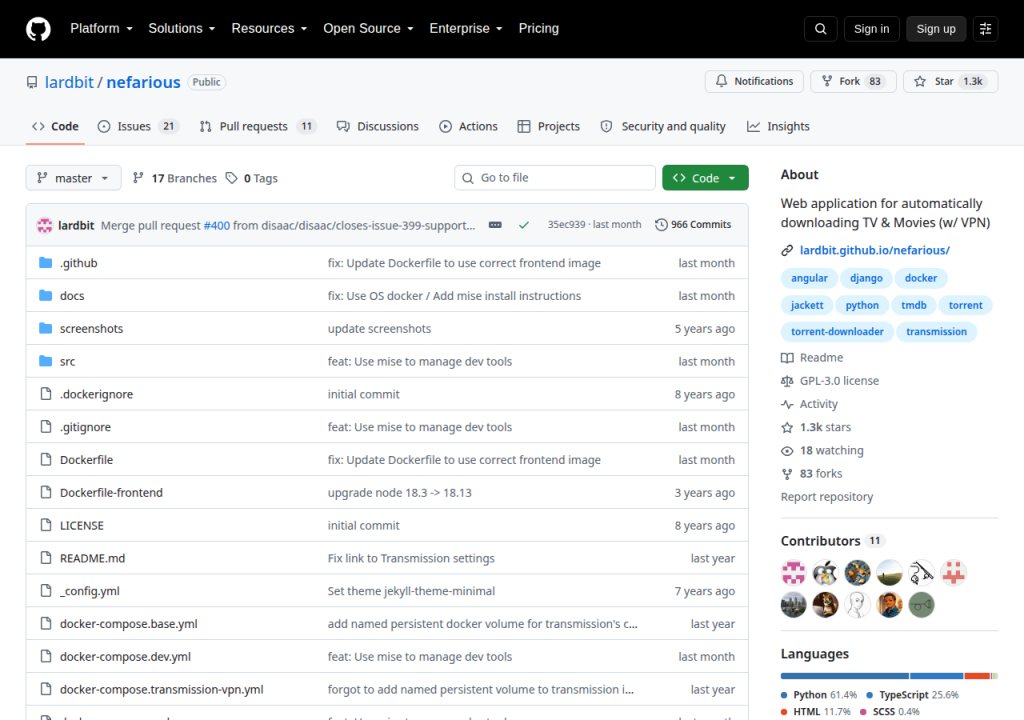Click the Sign up button
The width and height of the screenshot is (1024, 720).
(936, 29)
